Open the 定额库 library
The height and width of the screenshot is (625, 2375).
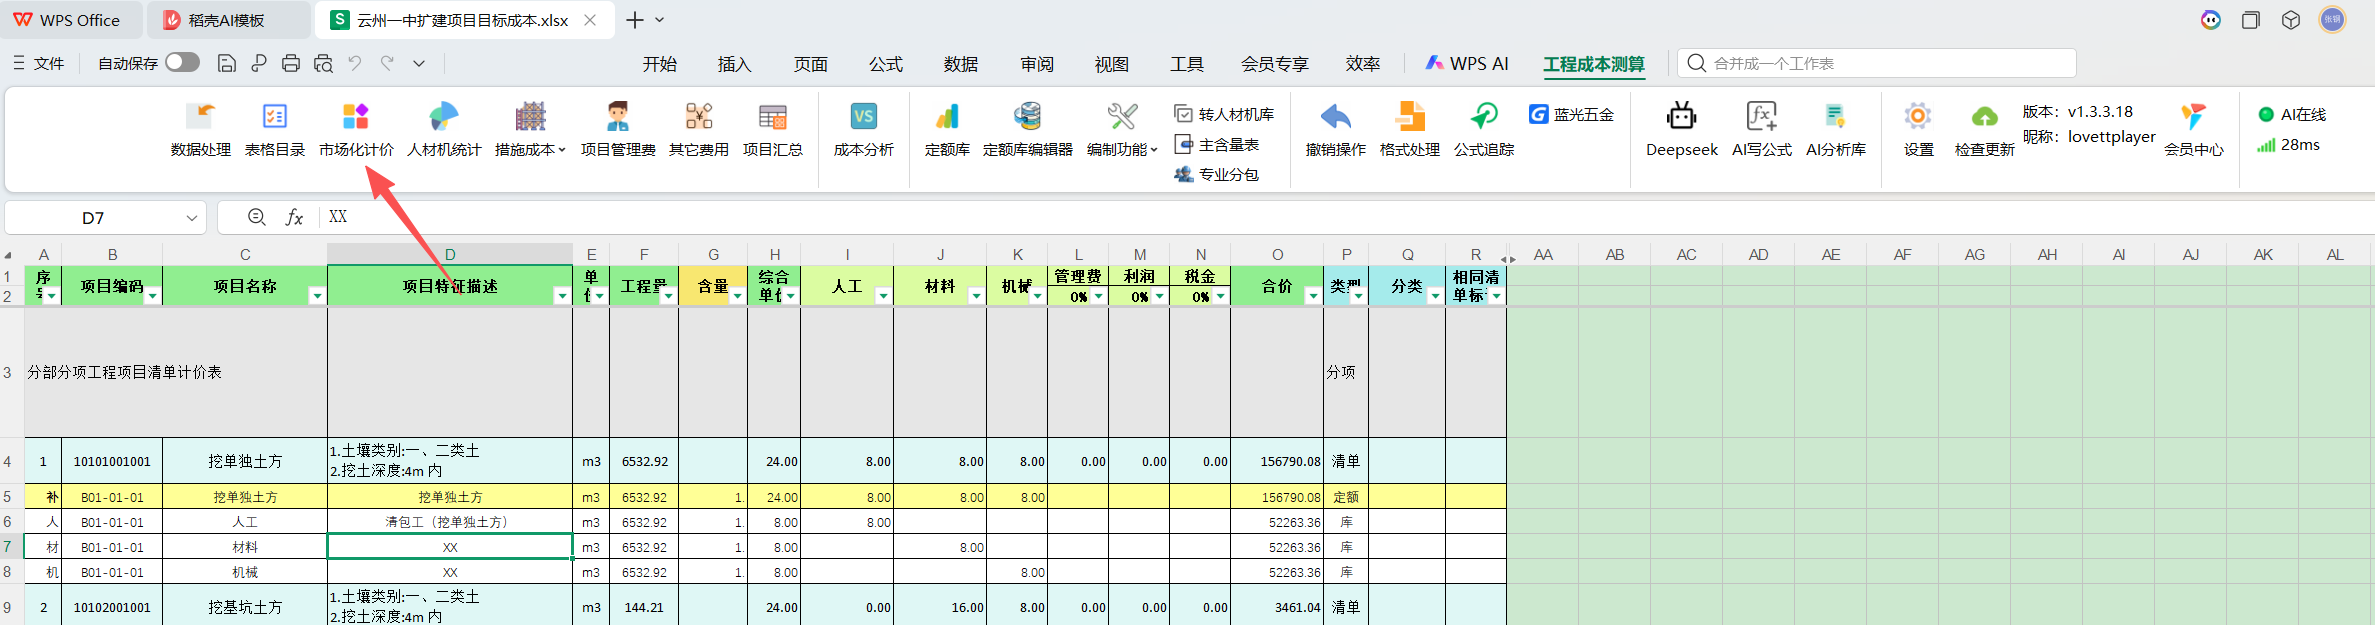tap(947, 129)
